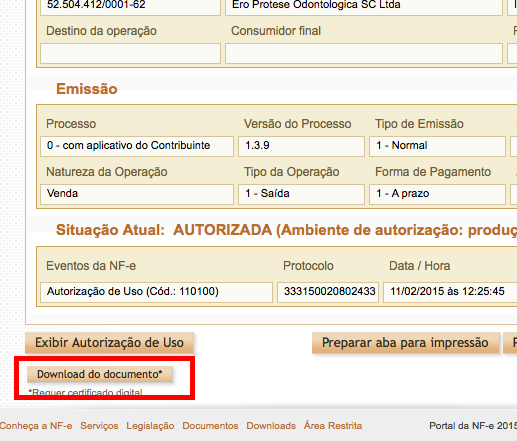Click the Tipo da Operação field 1 - Saída
This screenshot has width=517, height=441.
[301, 194]
